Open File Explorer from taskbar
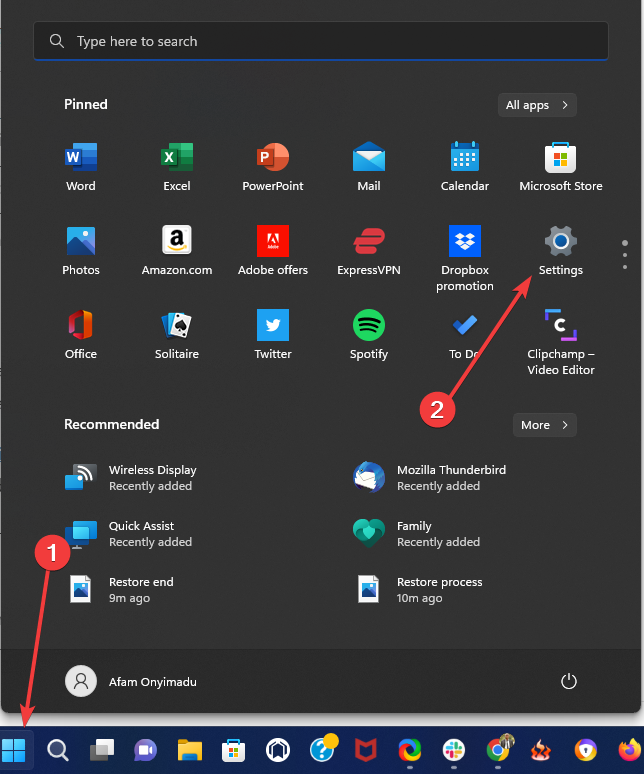 tap(190, 750)
